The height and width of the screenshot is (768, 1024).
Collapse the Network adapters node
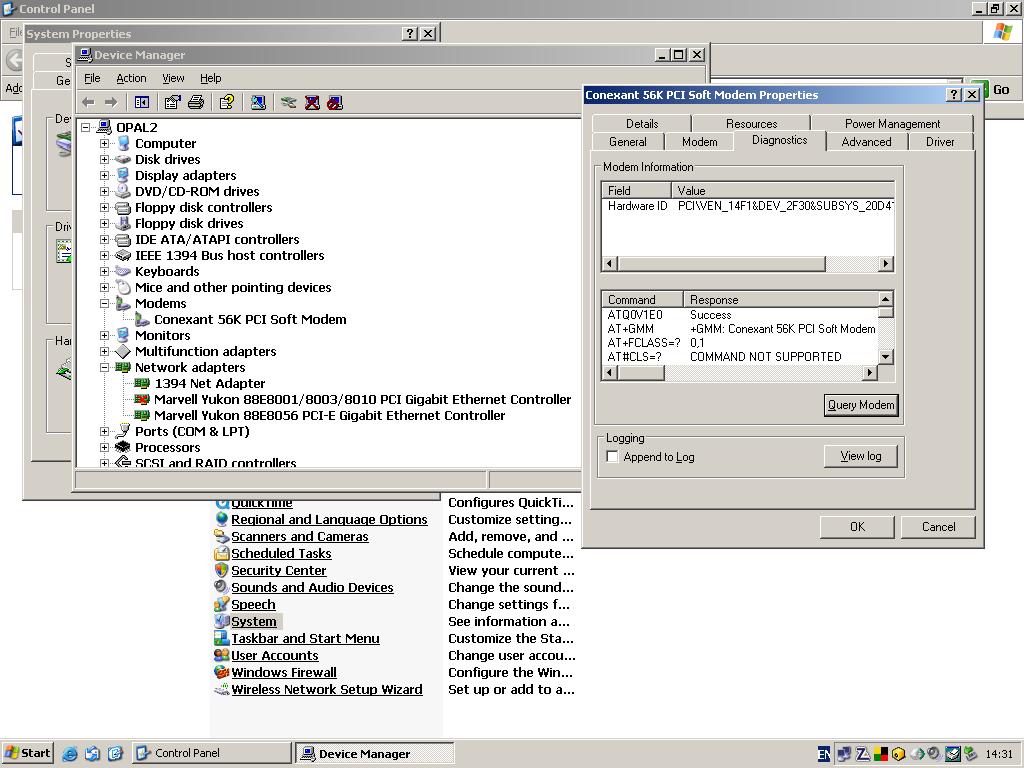pos(104,368)
